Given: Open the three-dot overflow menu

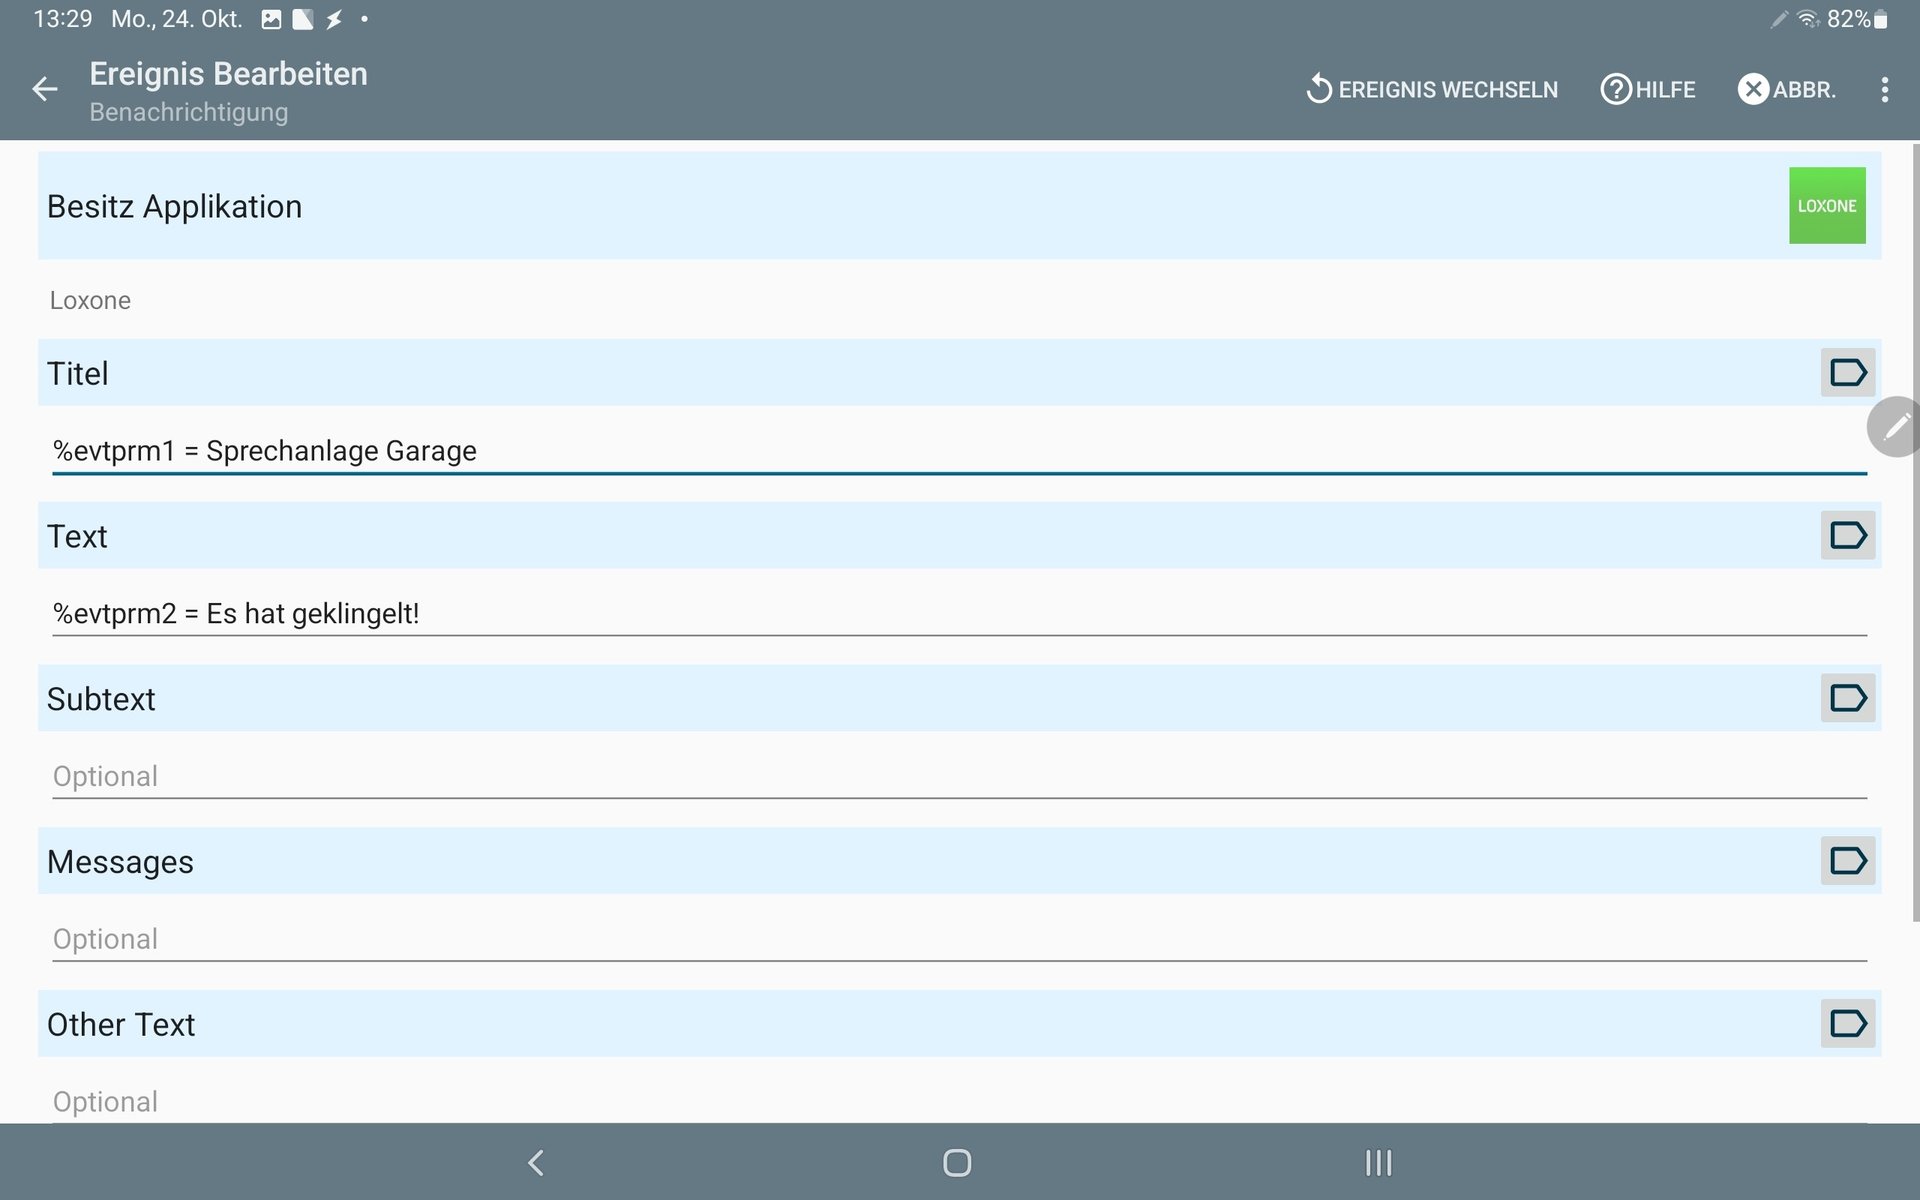Looking at the screenshot, I should (x=1884, y=90).
